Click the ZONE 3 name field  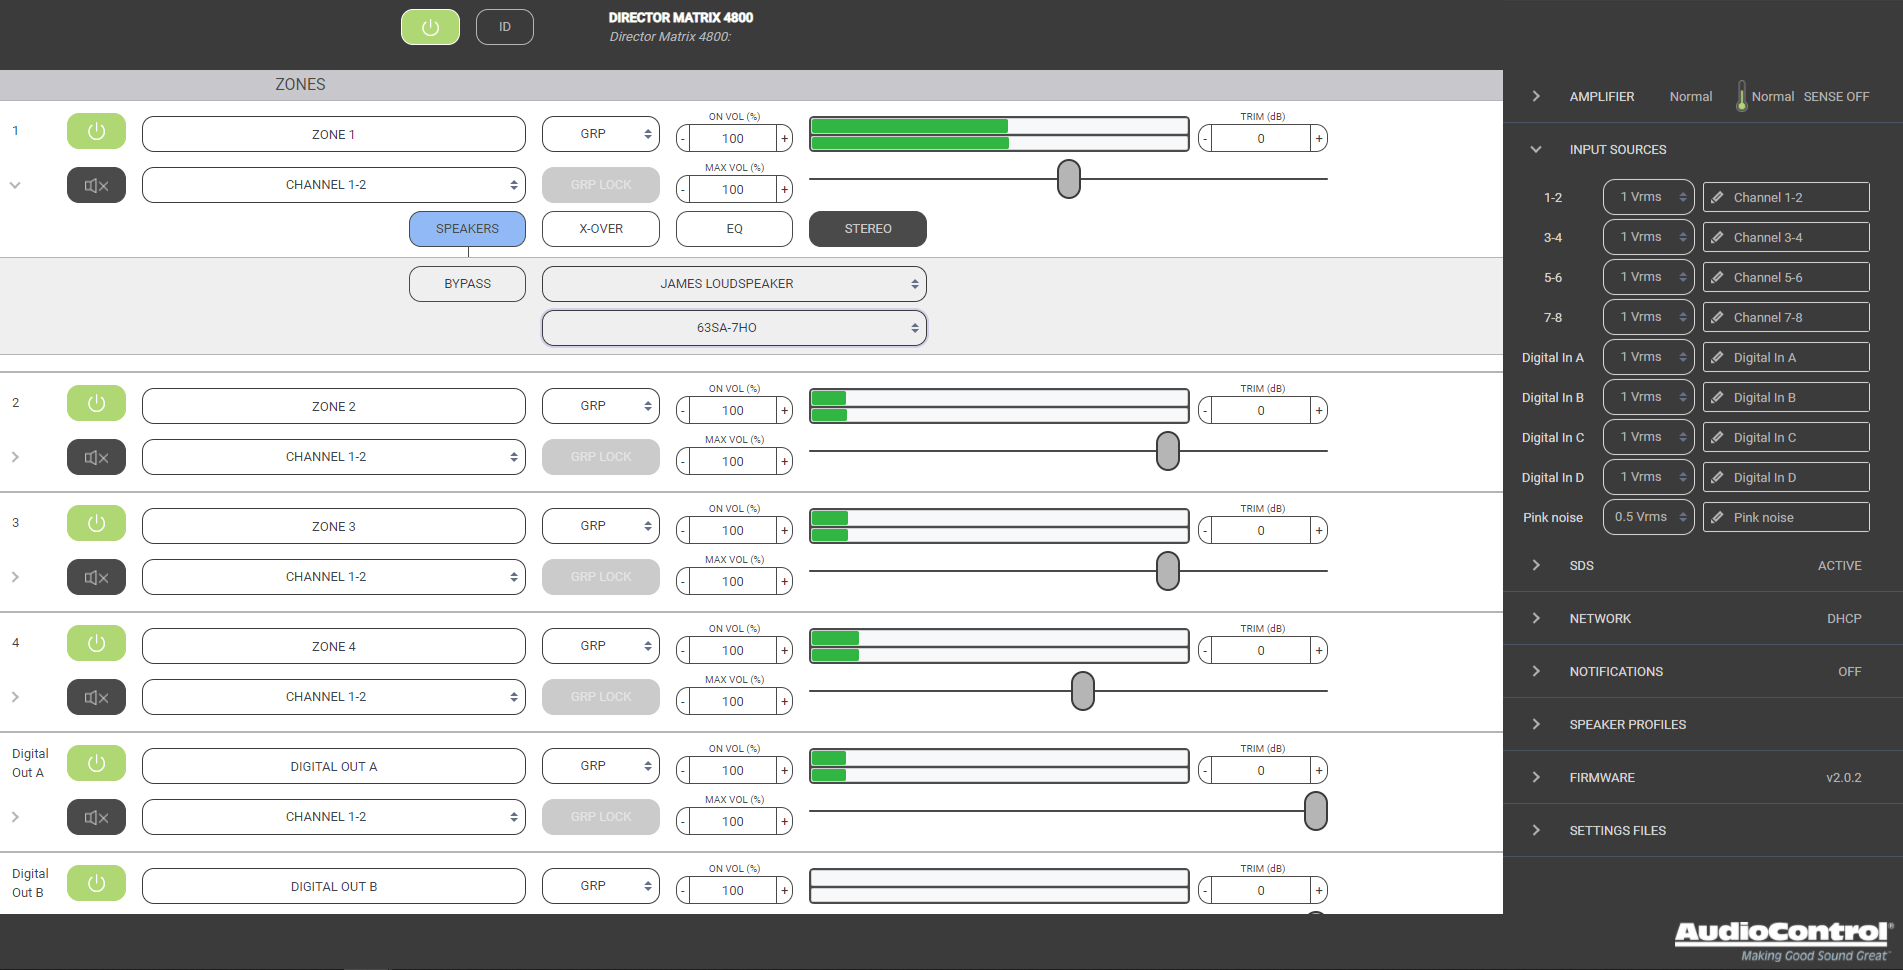pyautogui.click(x=333, y=527)
